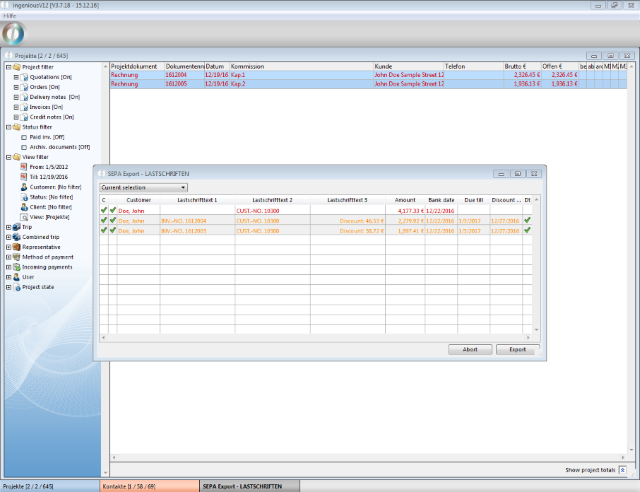The image size is (640, 492).
Task: Click the Project state icon
Action: [17, 287]
